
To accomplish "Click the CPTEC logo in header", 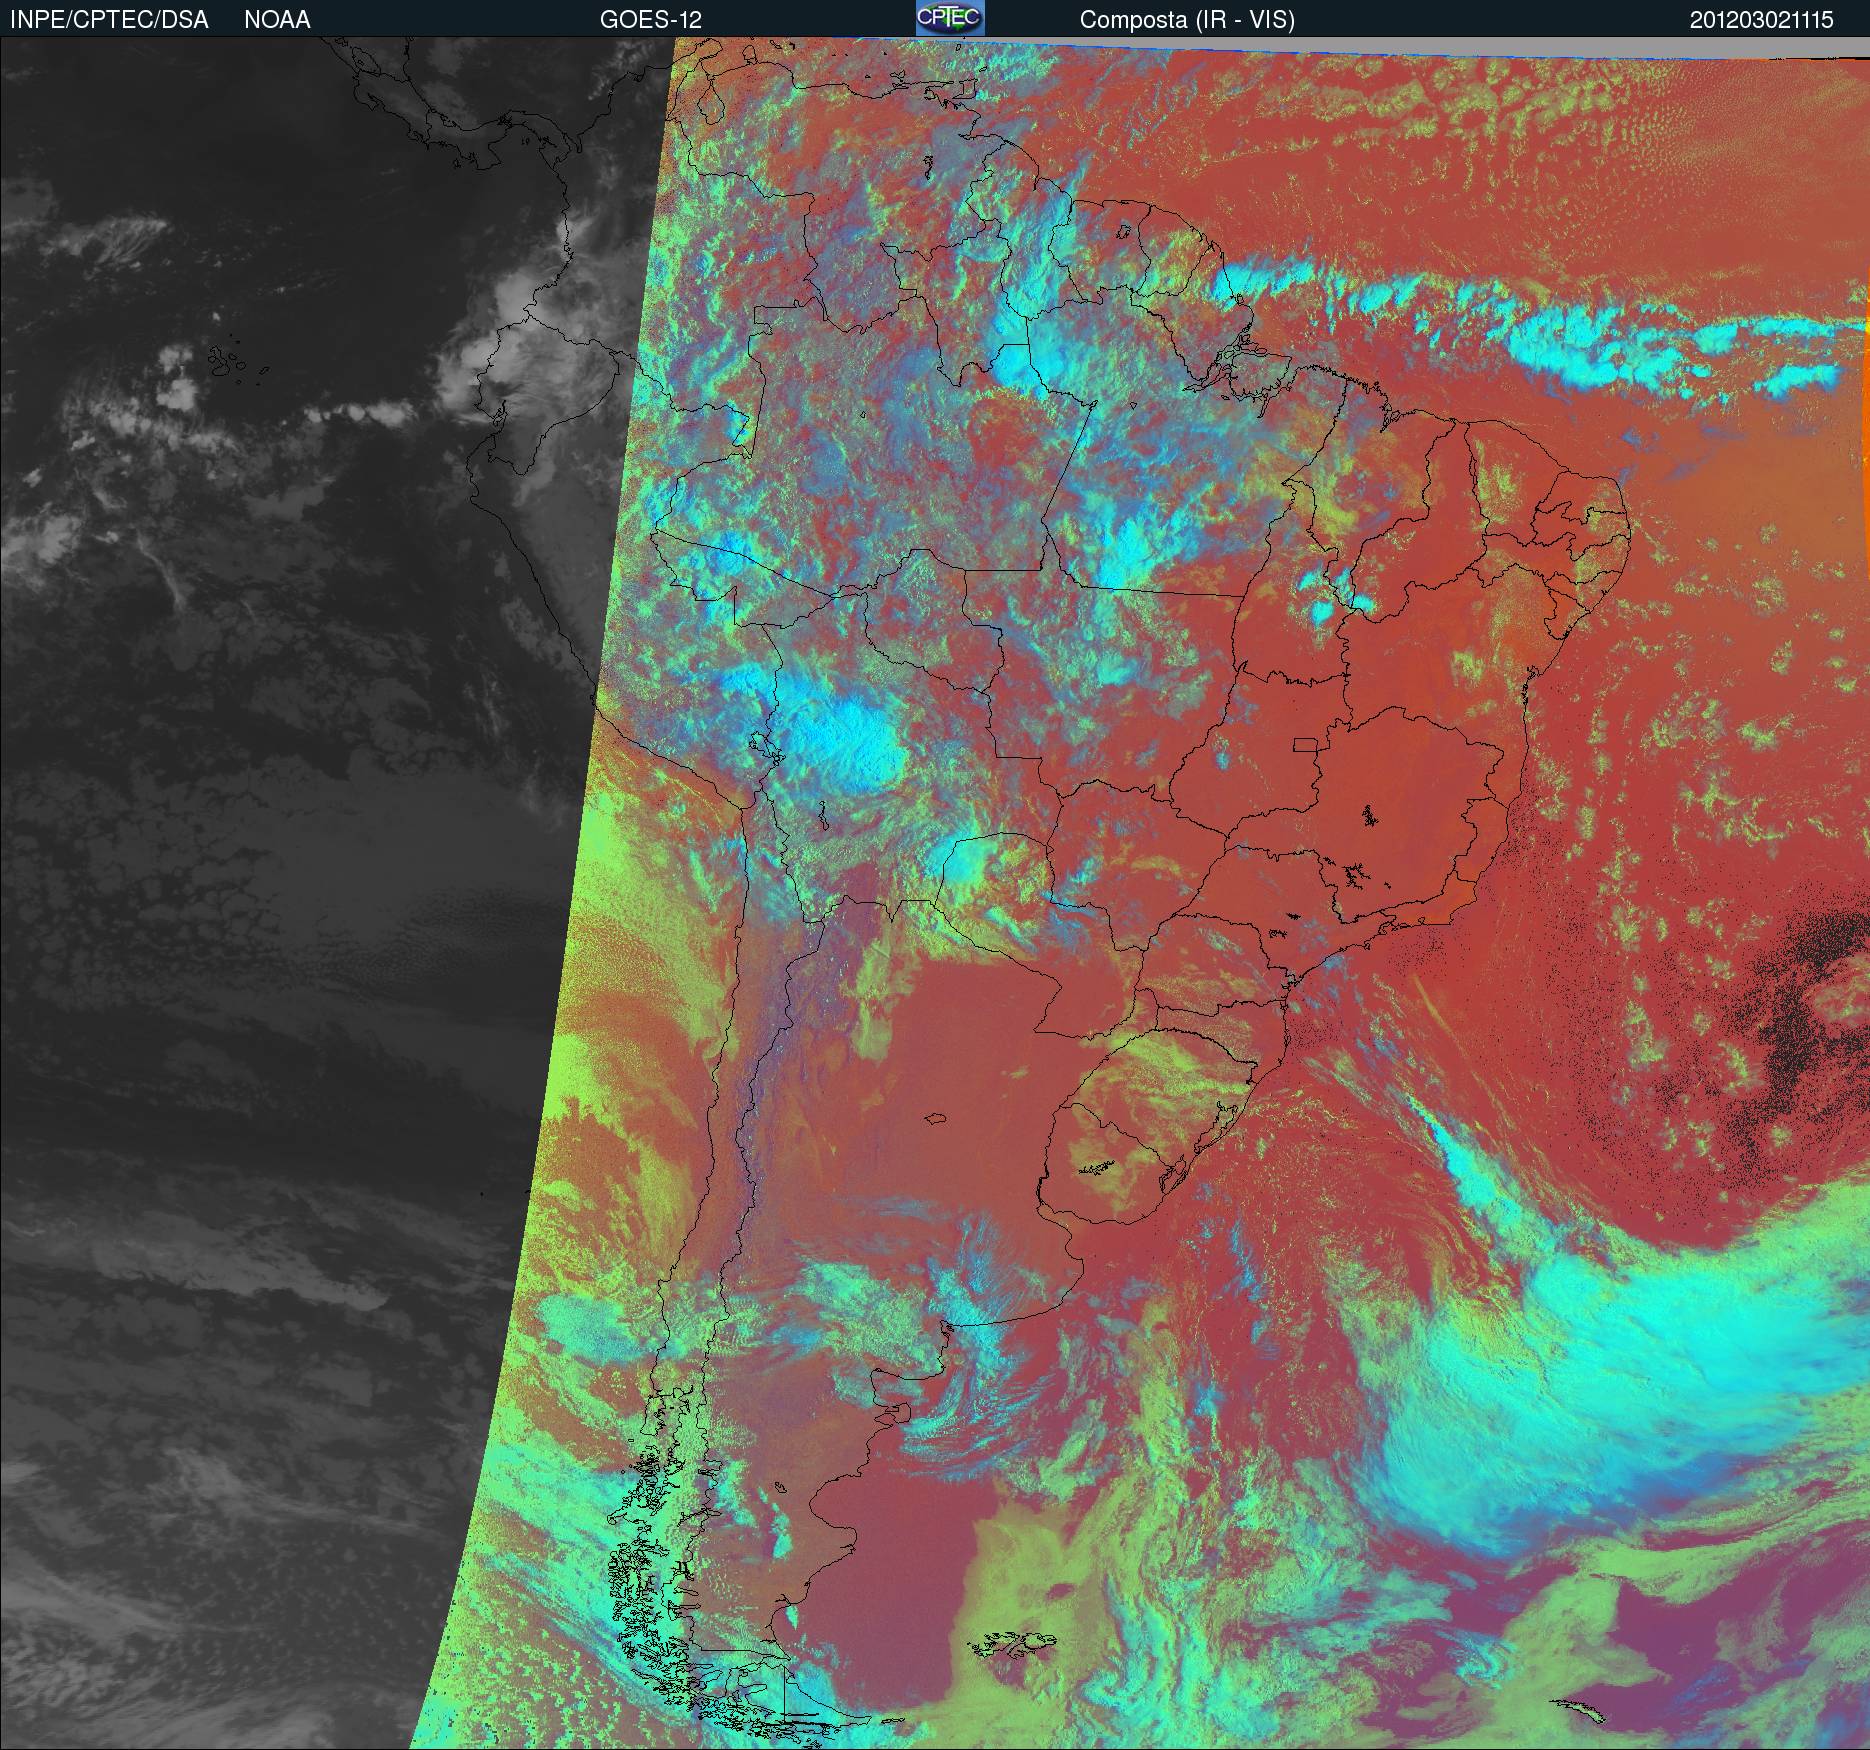I will tap(950, 18).
